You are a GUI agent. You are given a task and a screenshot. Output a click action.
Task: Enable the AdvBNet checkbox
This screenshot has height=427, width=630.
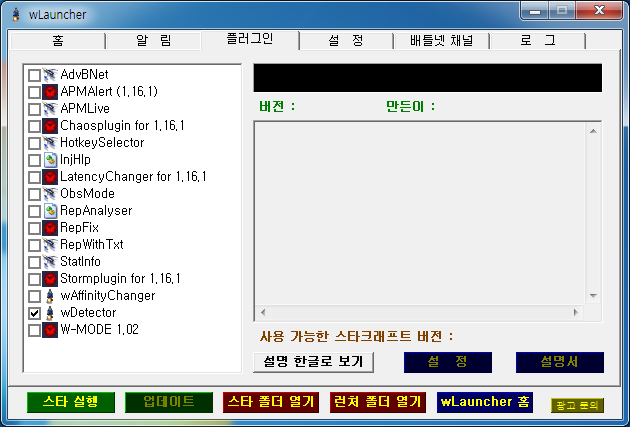(34, 75)
